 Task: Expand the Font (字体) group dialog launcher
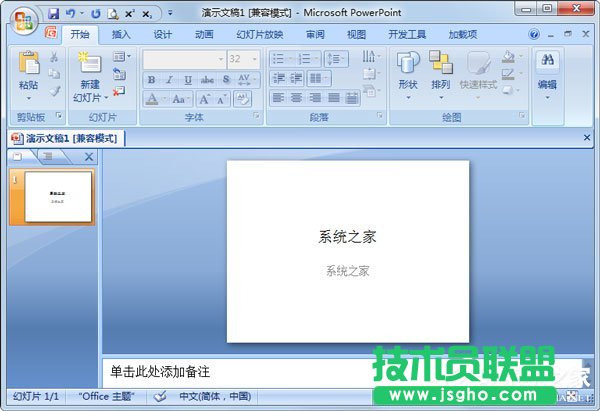click(256, 117)
